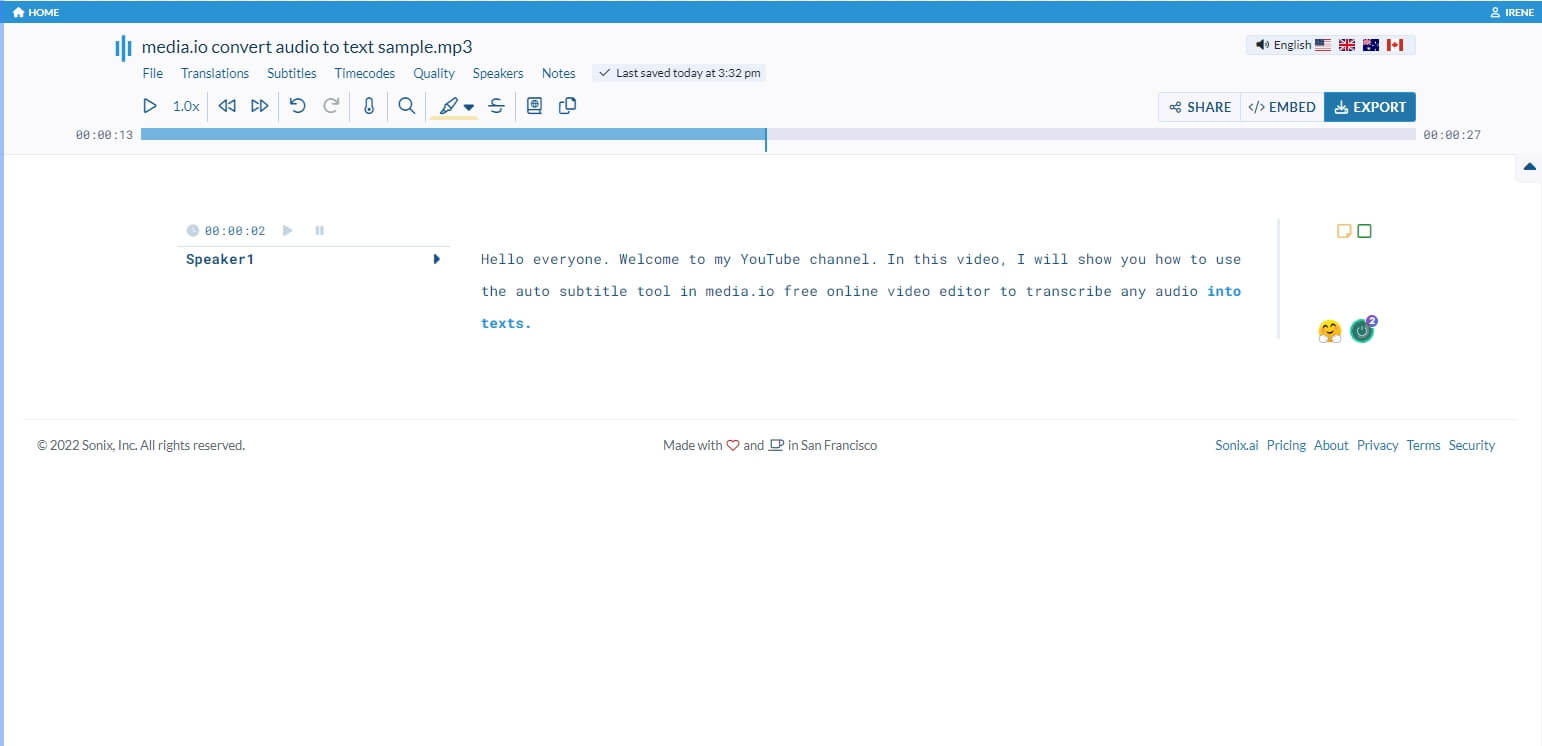Undo the last edit

pyautogui.click(x=297, y=105)
